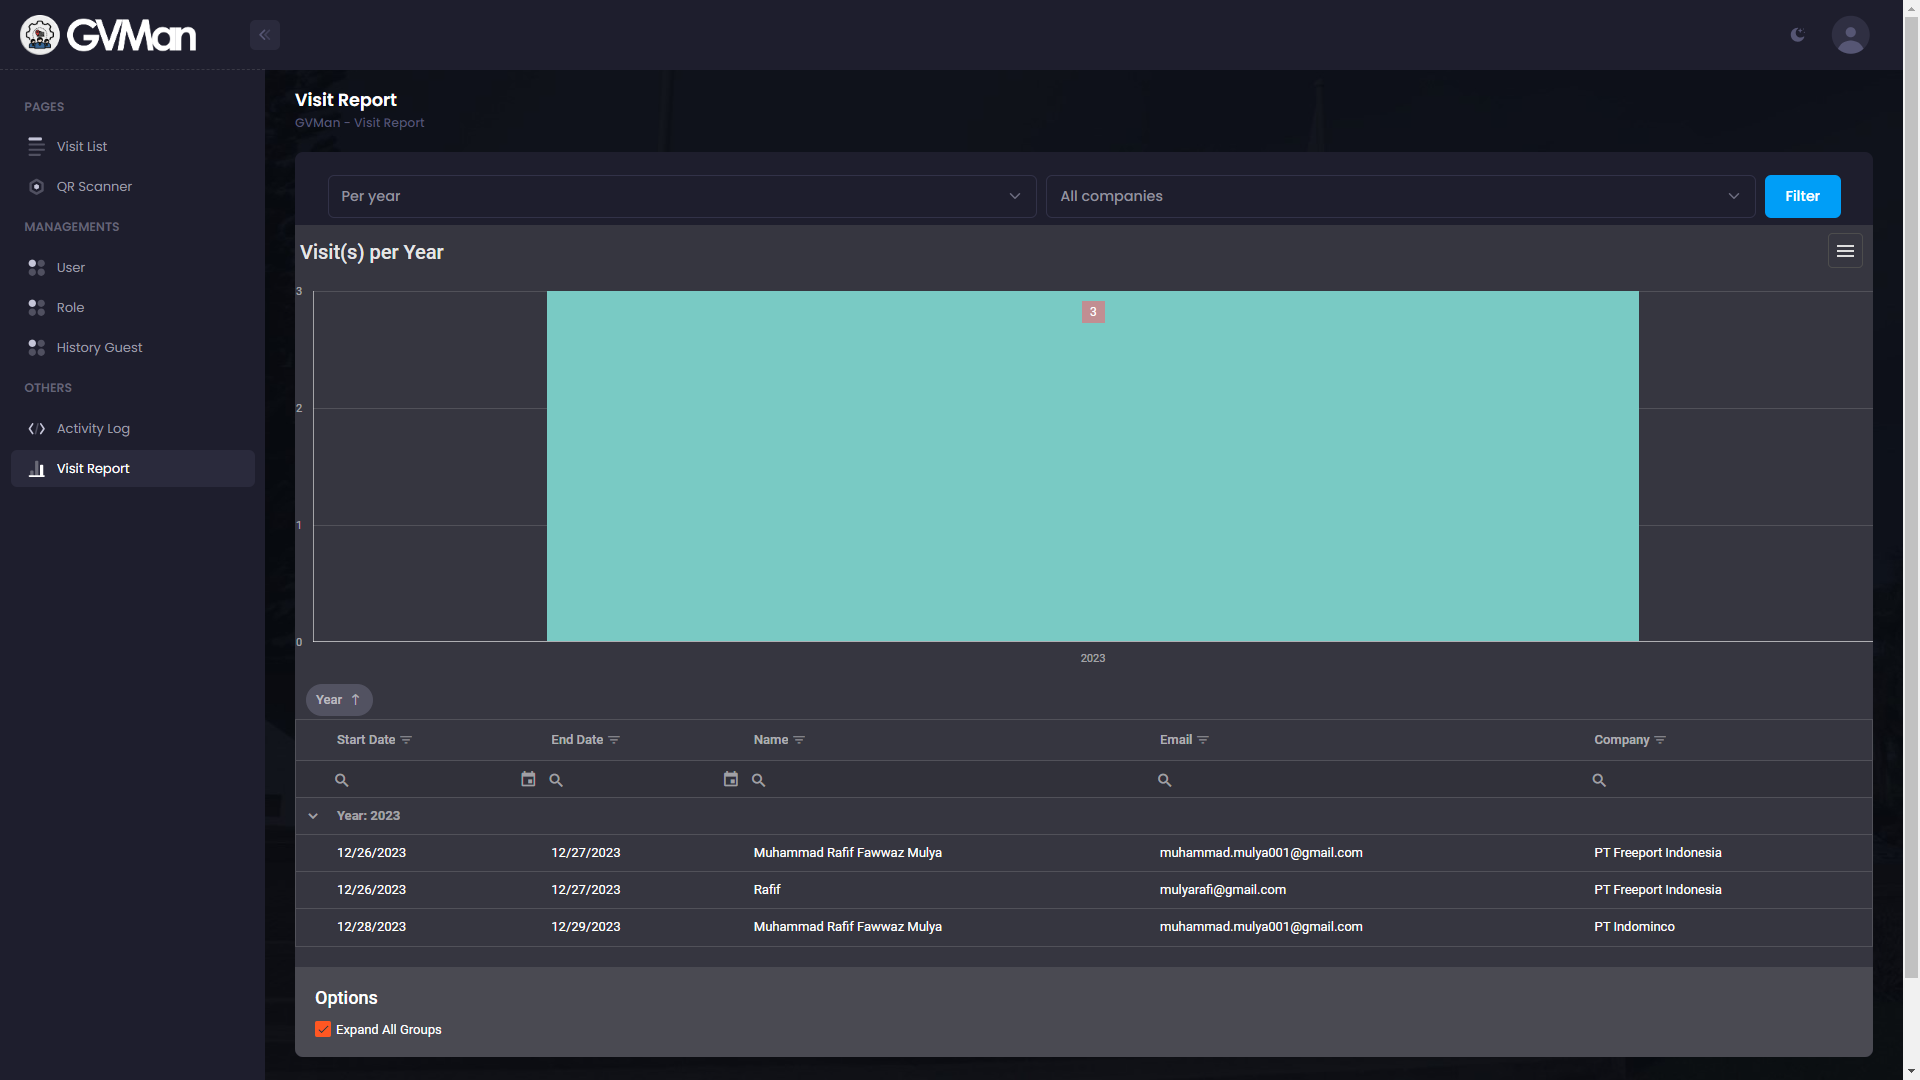1920x1080 pixels.
Task: Click the Name filter search field
Action: (947, 780)
